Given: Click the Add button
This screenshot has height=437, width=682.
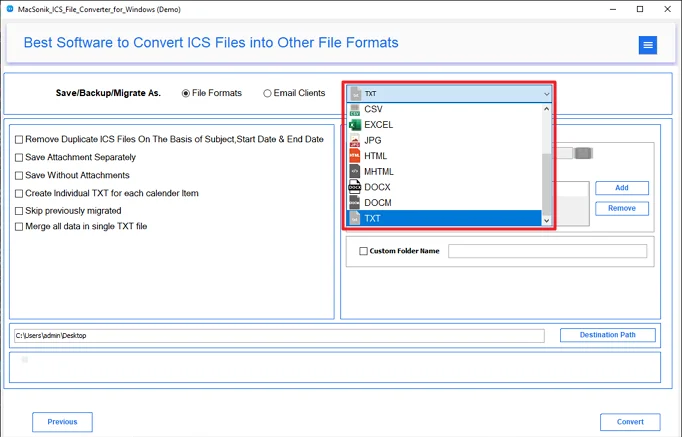Looking at the screenshot, I should tap(622, 188).
